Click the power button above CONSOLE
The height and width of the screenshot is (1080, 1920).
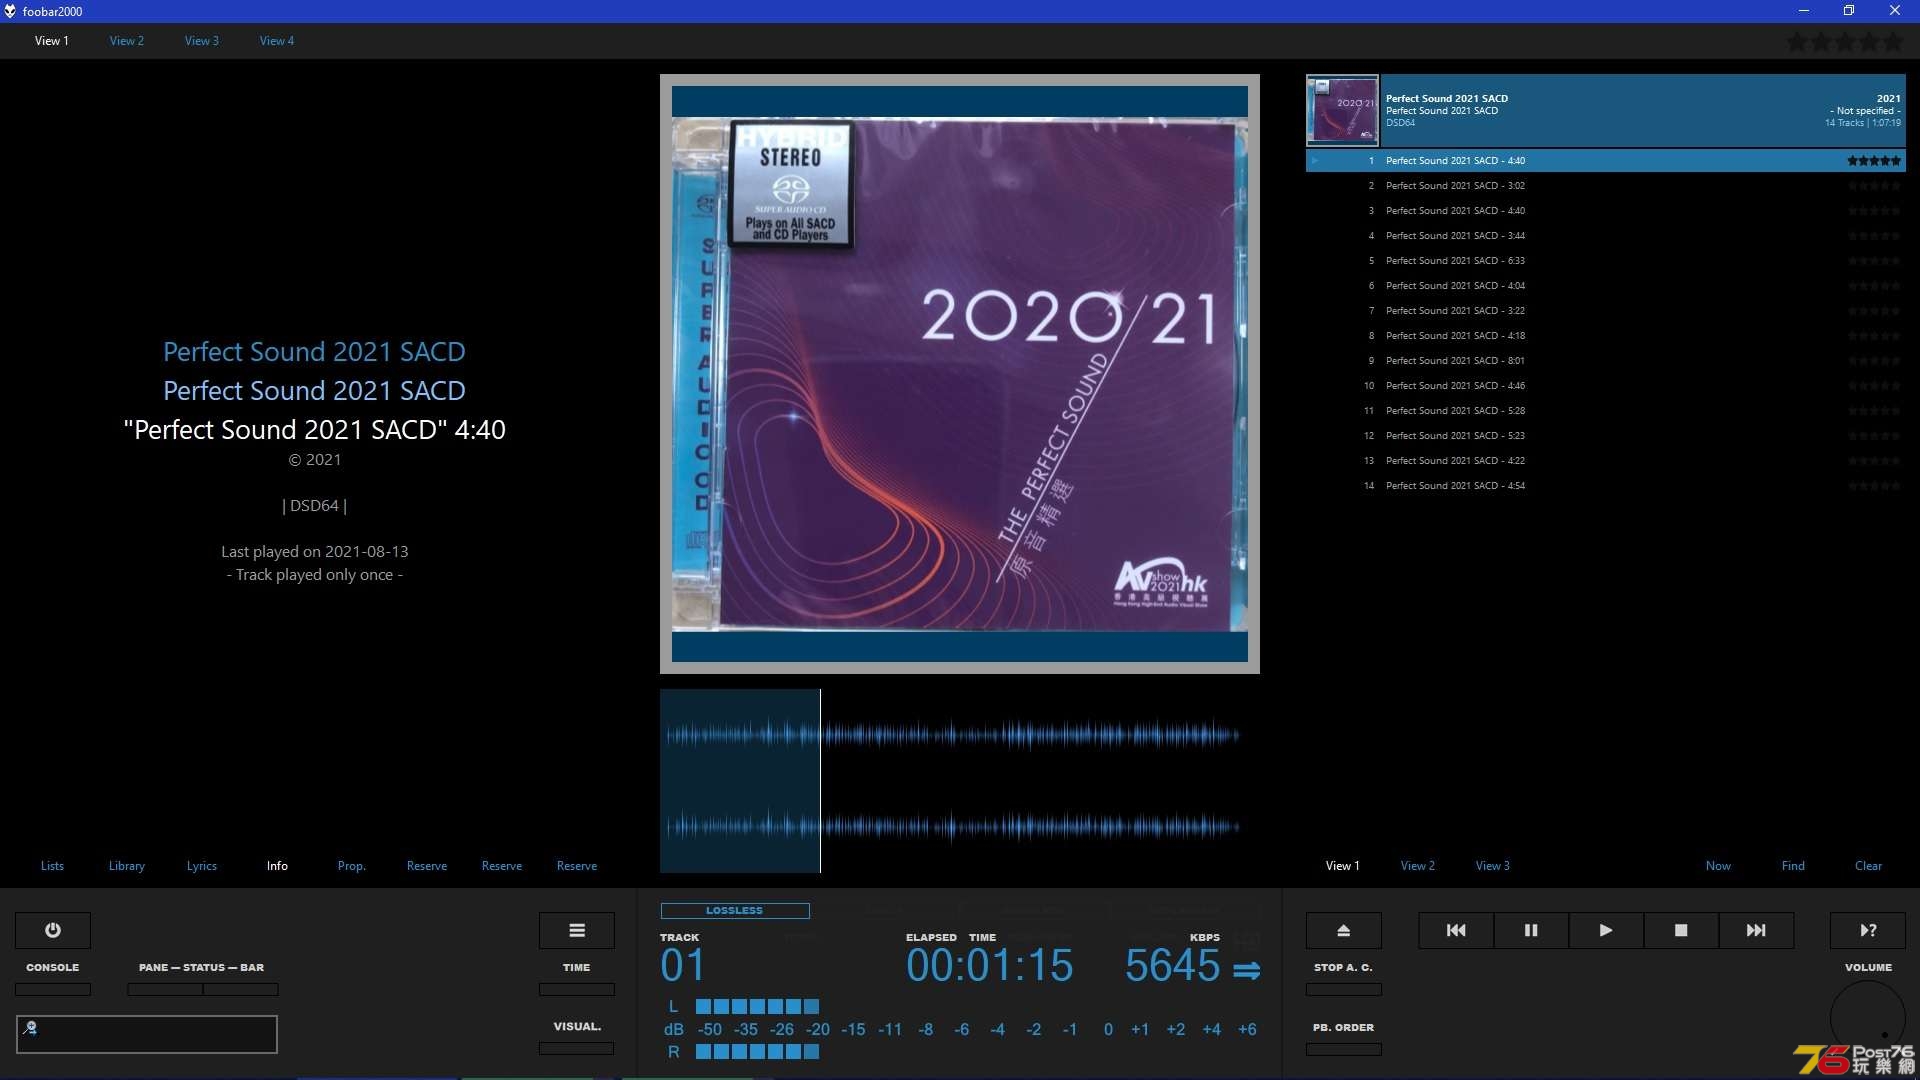(53, 930)
